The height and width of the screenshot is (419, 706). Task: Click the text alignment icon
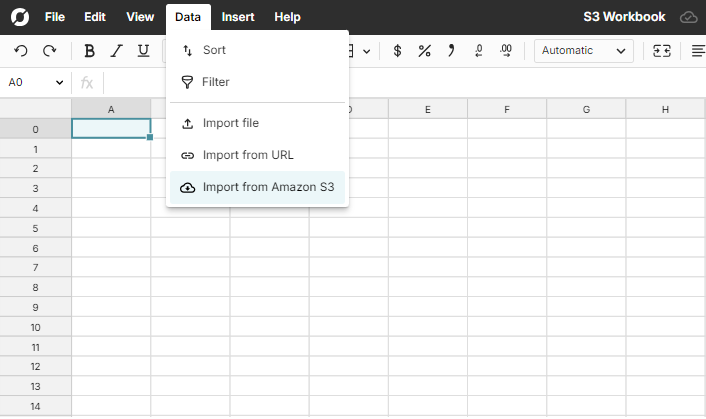[697, 51]
